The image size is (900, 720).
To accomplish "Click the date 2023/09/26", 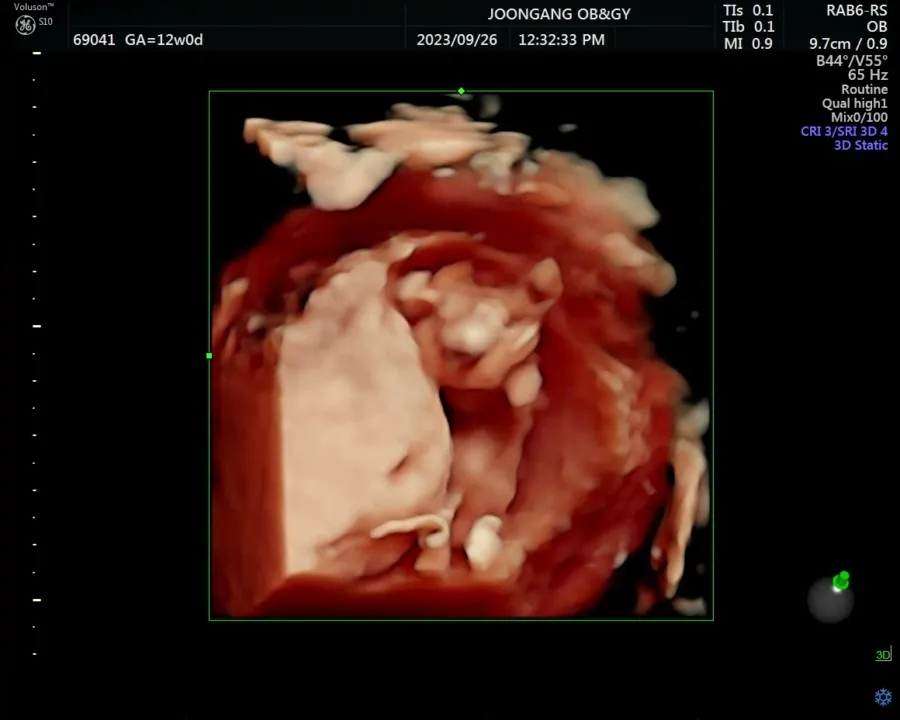I will (x=456, y=40).
